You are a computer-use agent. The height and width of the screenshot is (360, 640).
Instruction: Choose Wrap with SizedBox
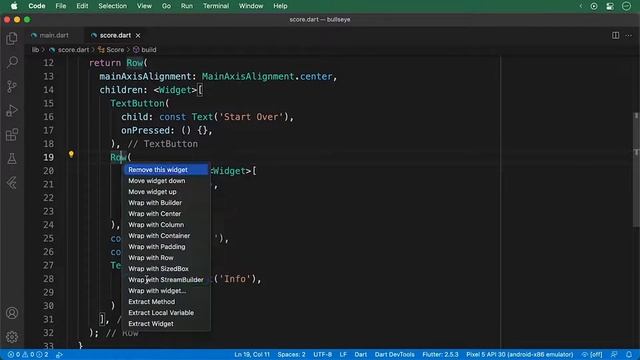167,269
